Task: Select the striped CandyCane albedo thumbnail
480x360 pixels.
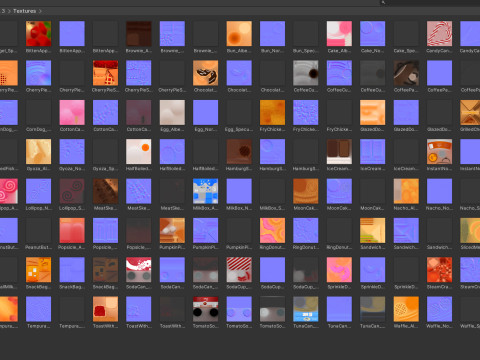Action: 439,34
